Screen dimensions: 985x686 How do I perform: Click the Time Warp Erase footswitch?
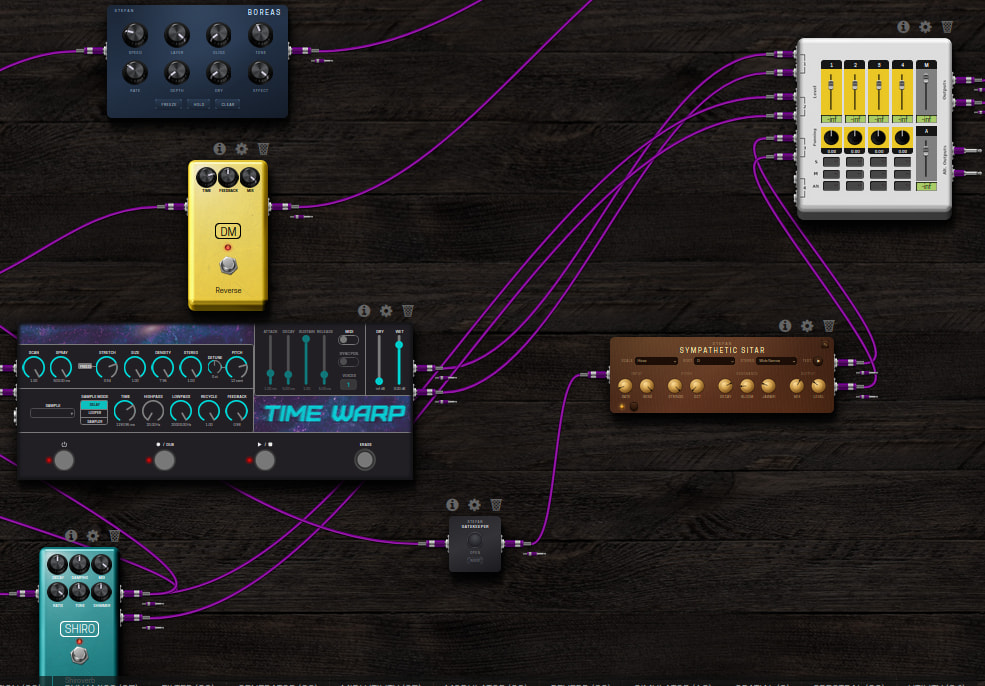[x=365, y=460]
